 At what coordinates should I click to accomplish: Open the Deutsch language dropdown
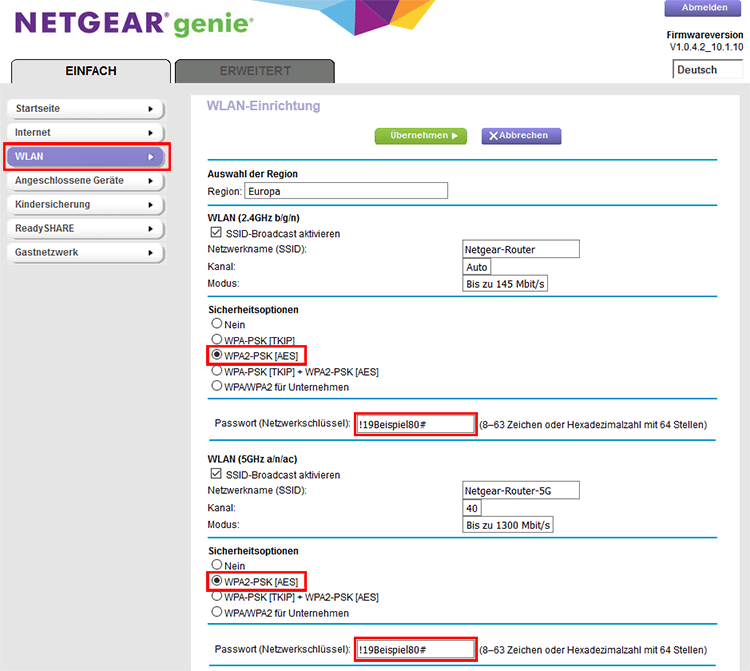tap(708, 70)
